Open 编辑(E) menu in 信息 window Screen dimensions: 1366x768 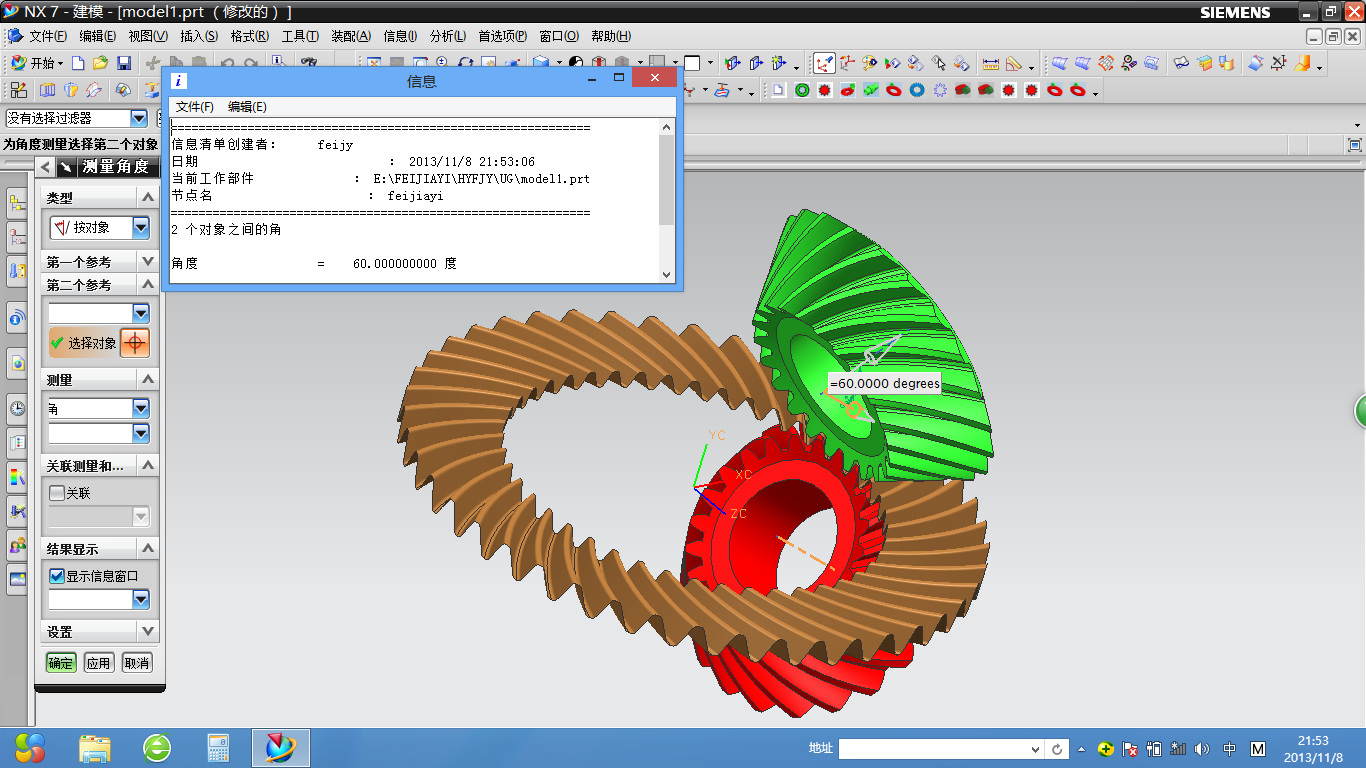pos(247,106)
